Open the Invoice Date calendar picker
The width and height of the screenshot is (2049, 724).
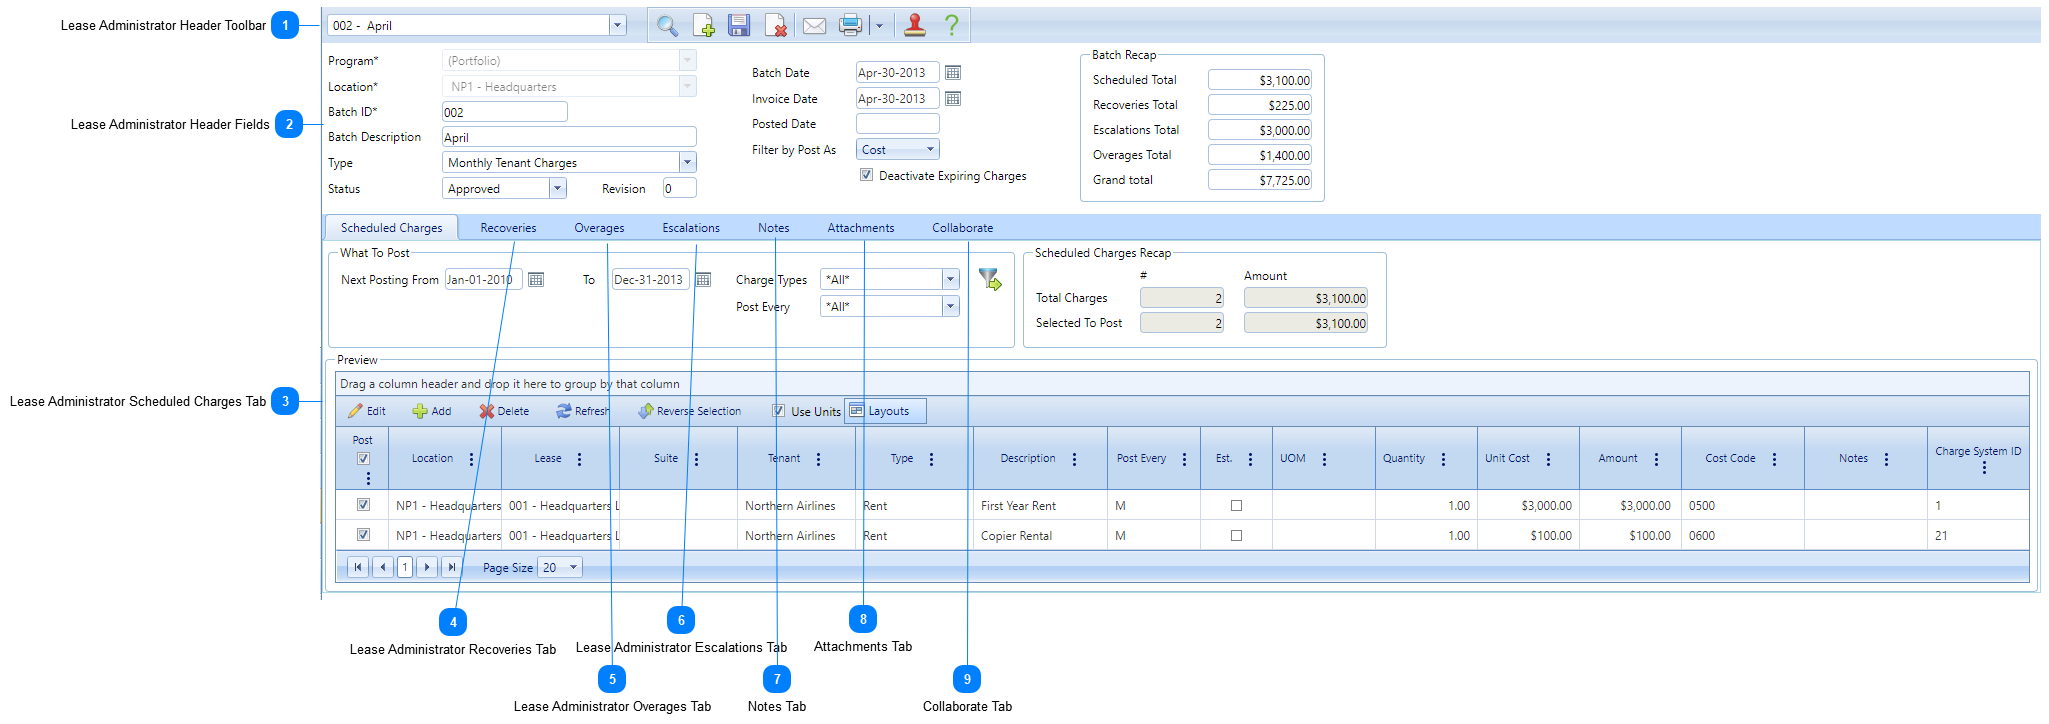[x=953, y=99]
